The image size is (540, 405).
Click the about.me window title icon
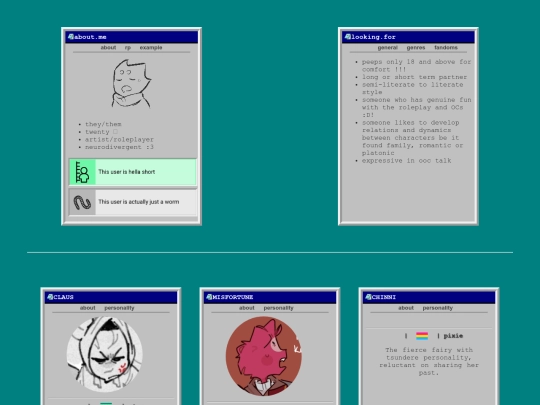click(x=71, y=37)
